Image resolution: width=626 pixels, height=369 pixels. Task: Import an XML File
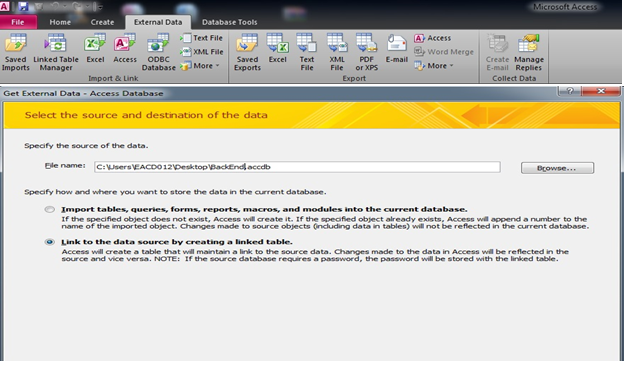pos(201,52)
